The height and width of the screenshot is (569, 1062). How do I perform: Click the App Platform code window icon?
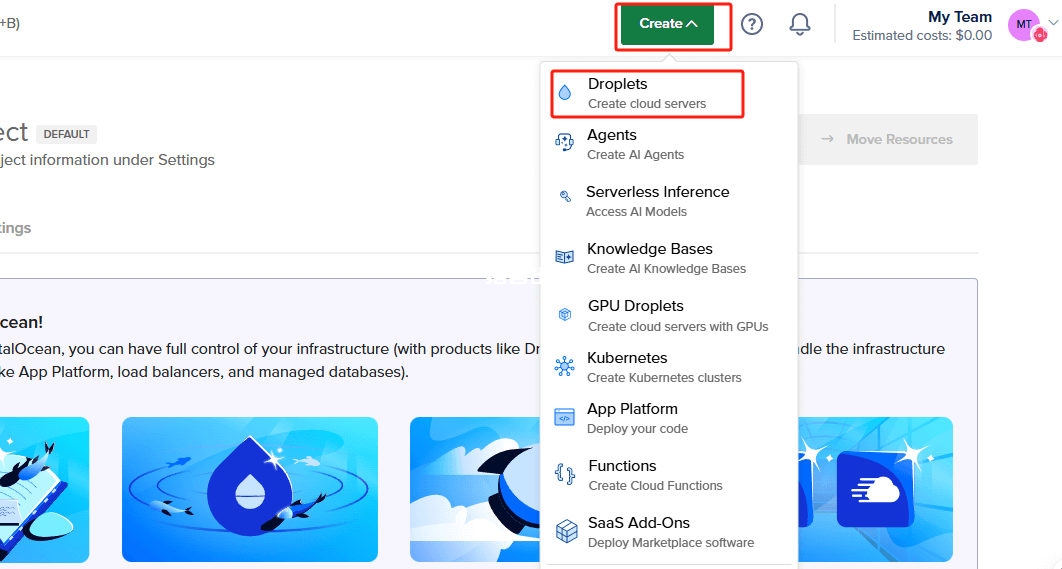(564, 417)
